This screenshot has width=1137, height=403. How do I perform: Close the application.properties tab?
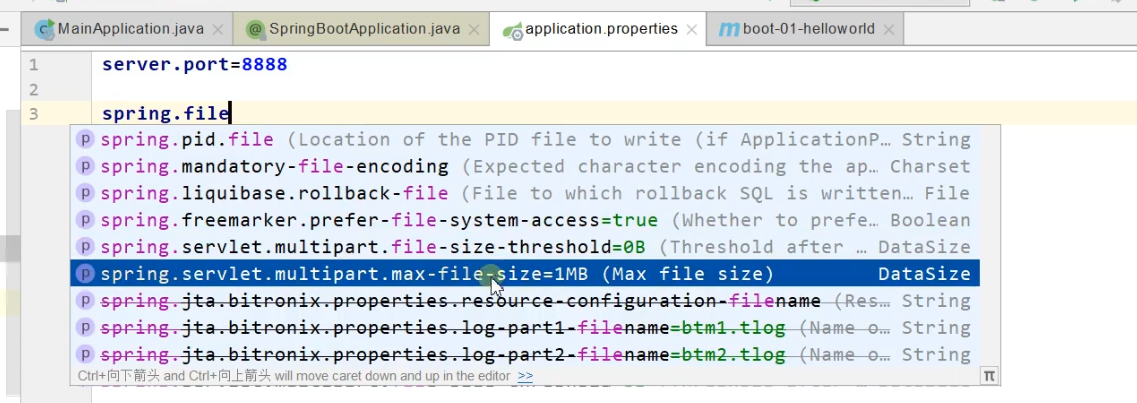pyautogui.click(x=692, y=30)
